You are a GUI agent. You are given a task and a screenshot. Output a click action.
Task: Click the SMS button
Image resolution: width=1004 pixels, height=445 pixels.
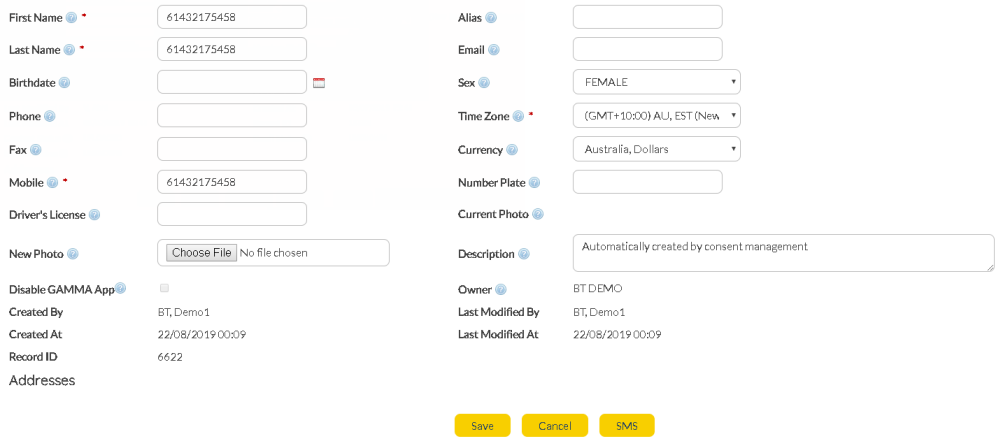(626, 426)
